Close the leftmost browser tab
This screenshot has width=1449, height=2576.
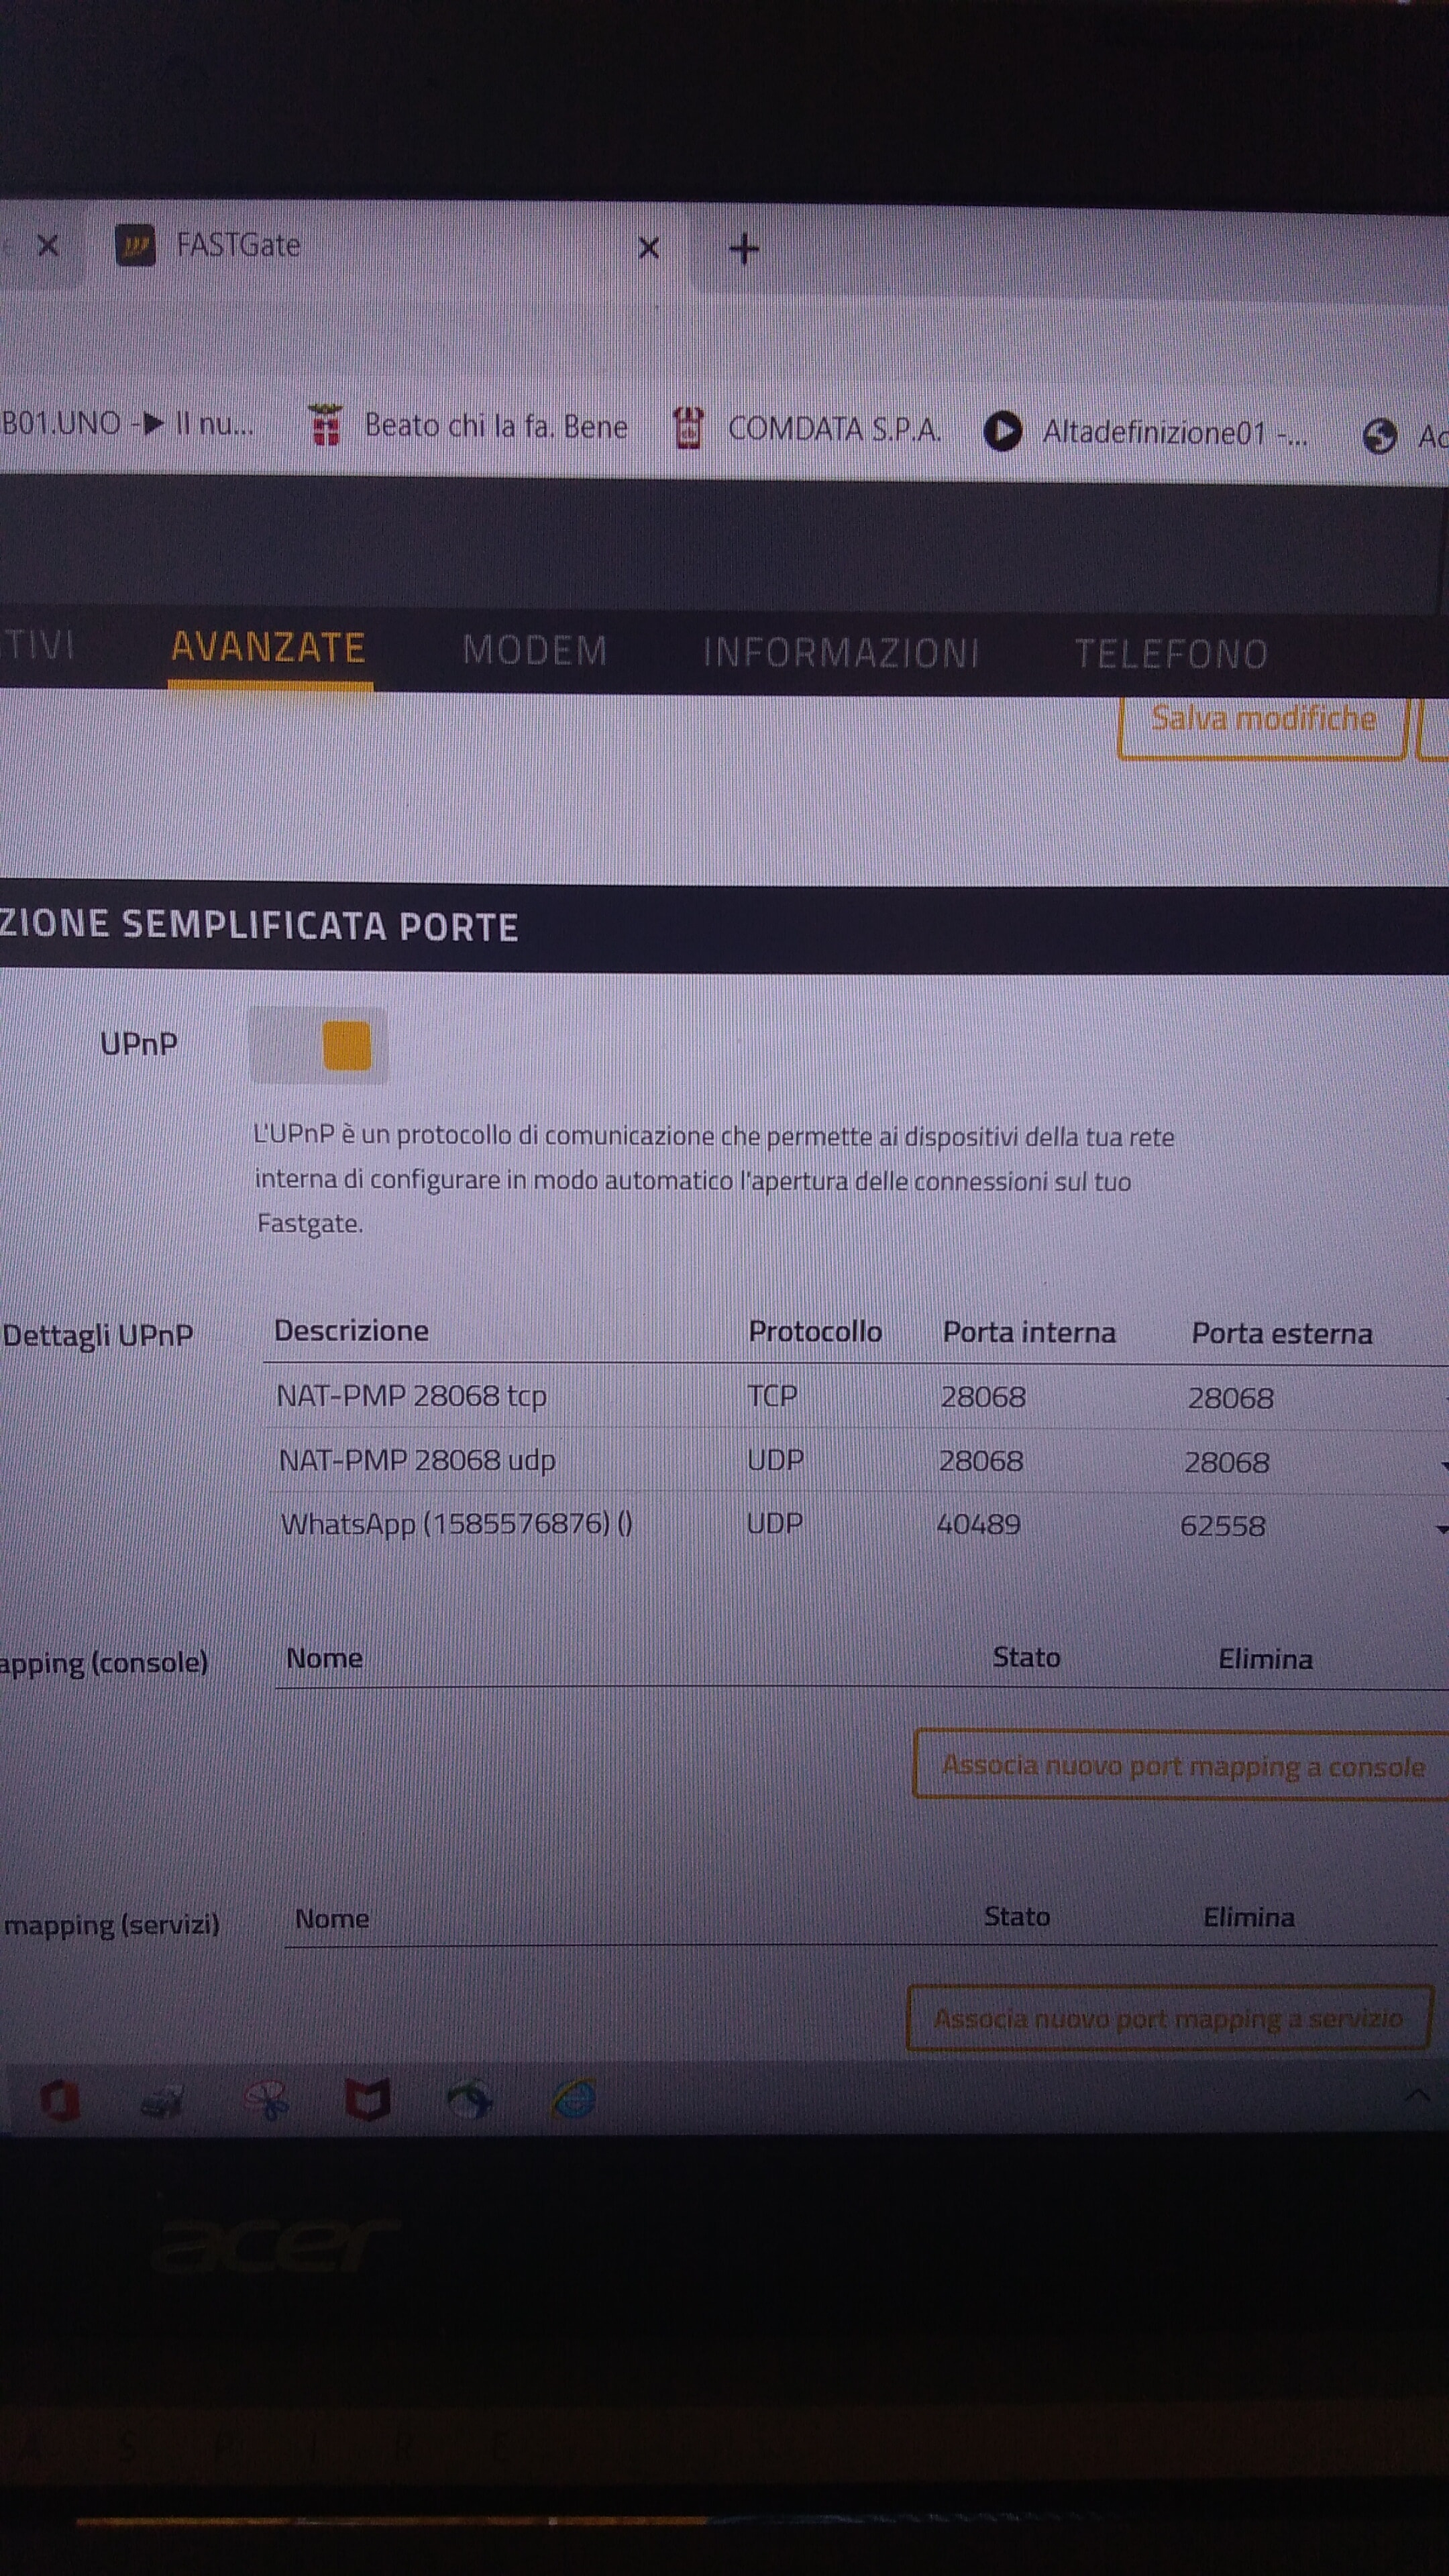pyautogui.click(x=47, y=245)
